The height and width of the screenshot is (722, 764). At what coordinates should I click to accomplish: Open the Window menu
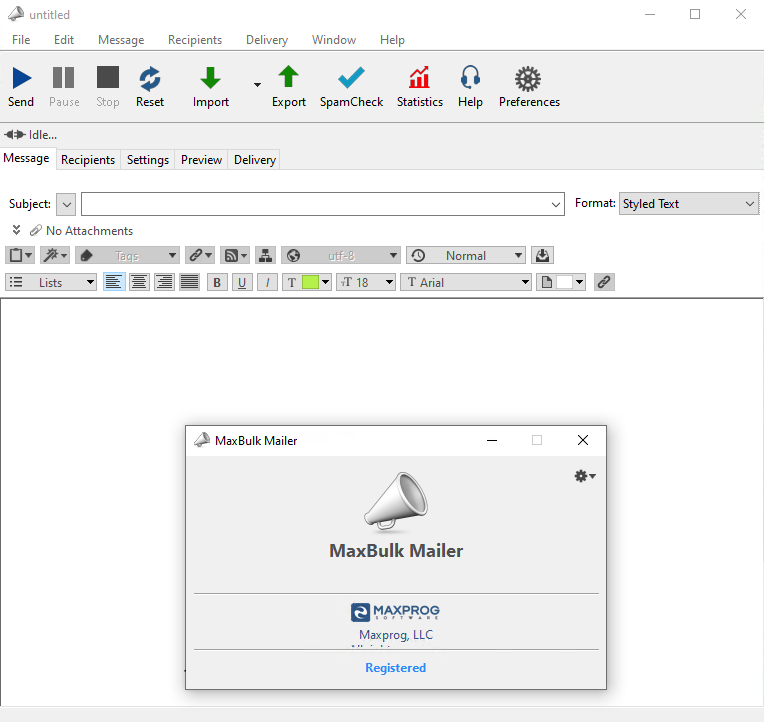click(x=334, y=40)
